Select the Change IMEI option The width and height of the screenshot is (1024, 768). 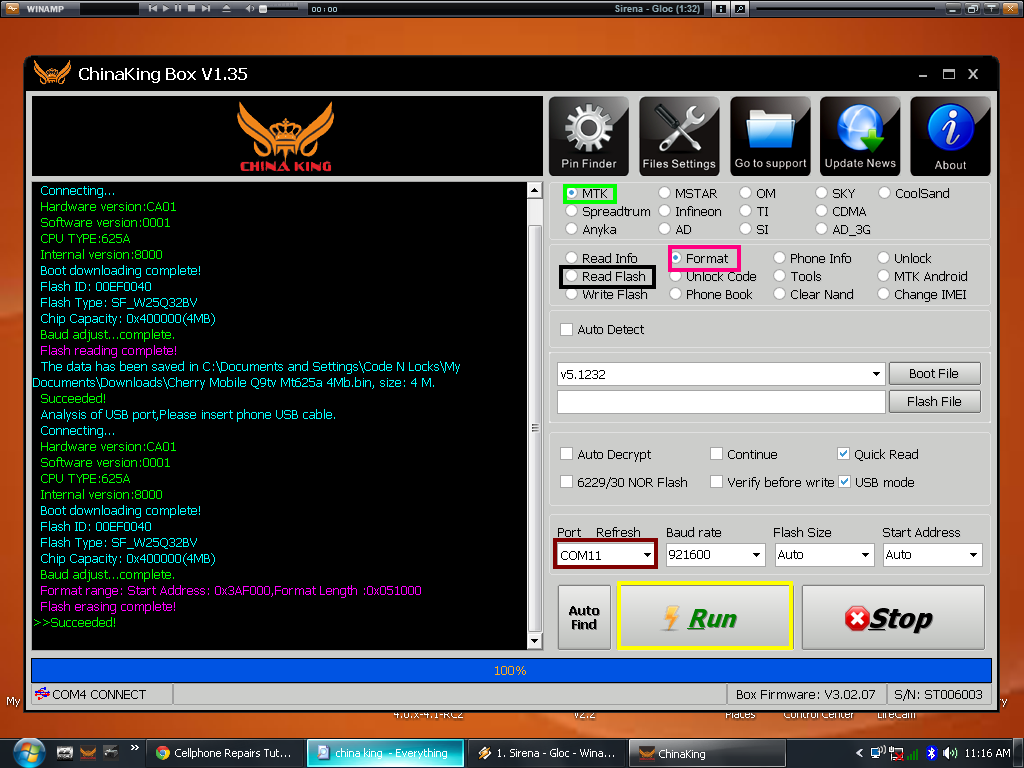coord(884,295)
